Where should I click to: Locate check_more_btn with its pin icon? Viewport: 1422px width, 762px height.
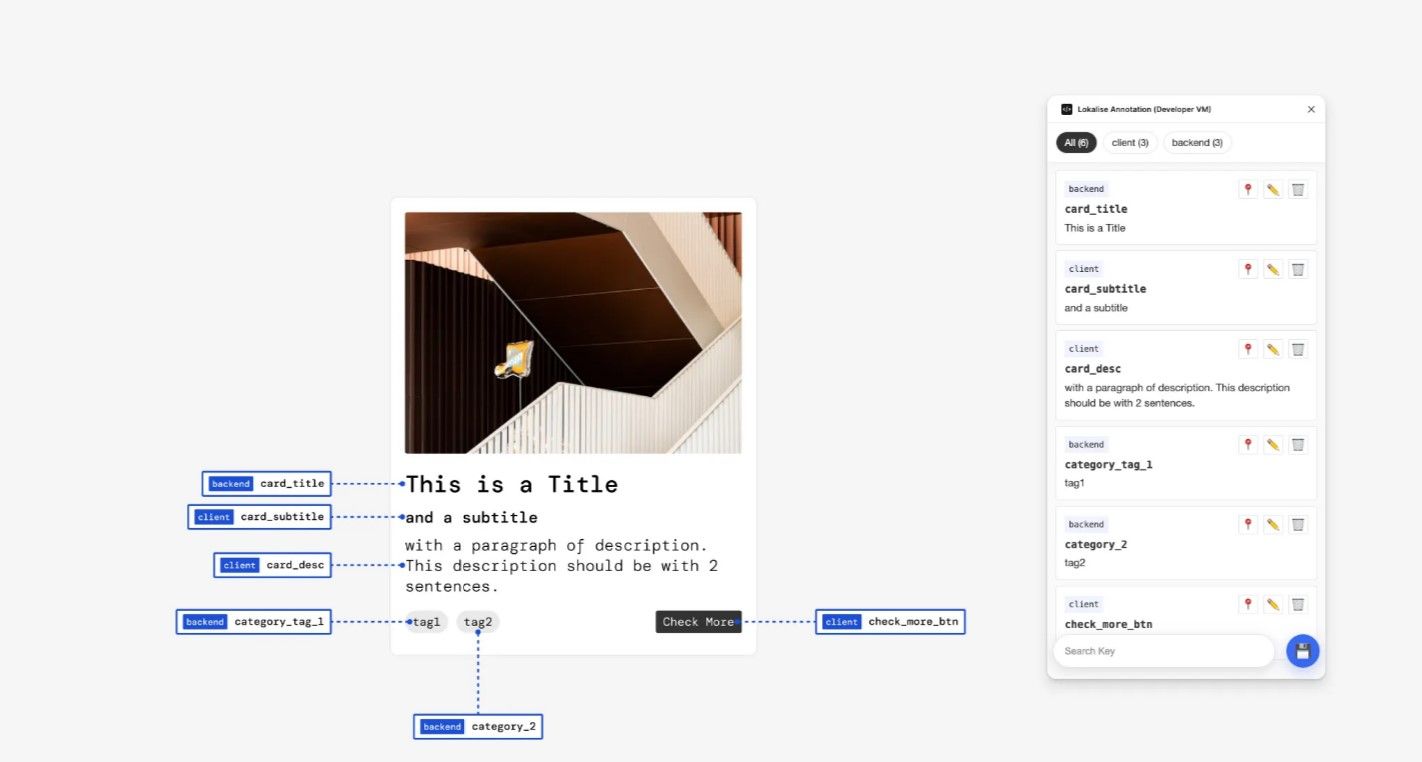[1248, 604]
